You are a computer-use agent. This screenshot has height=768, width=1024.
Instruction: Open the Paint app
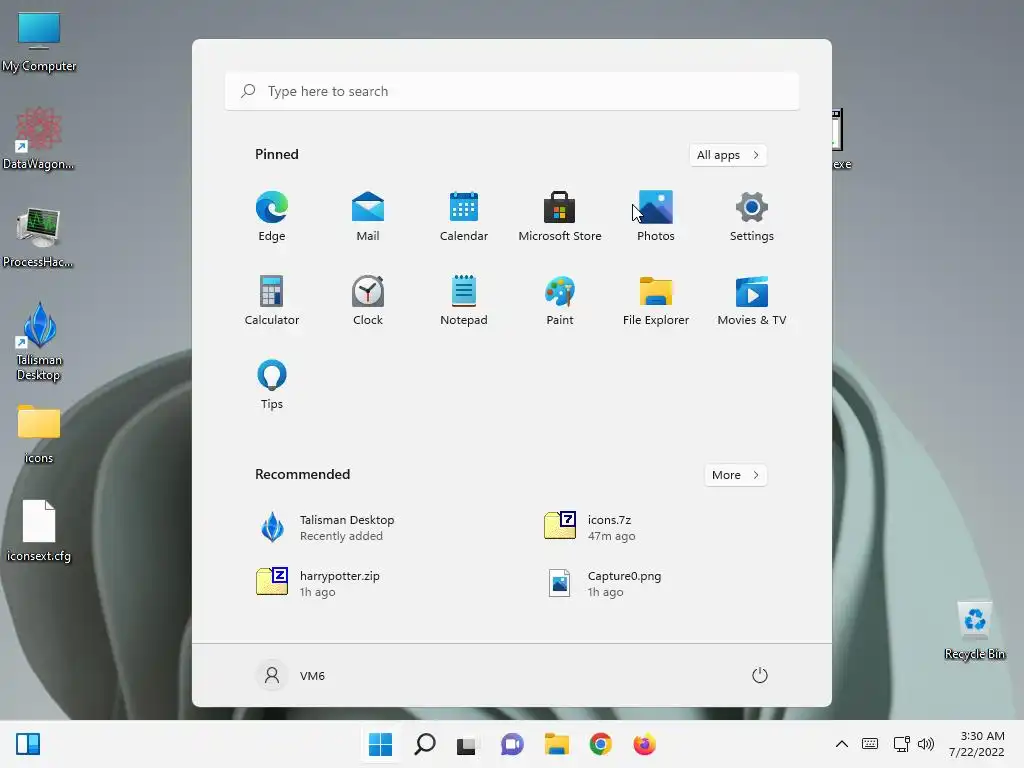click(560, 300)
